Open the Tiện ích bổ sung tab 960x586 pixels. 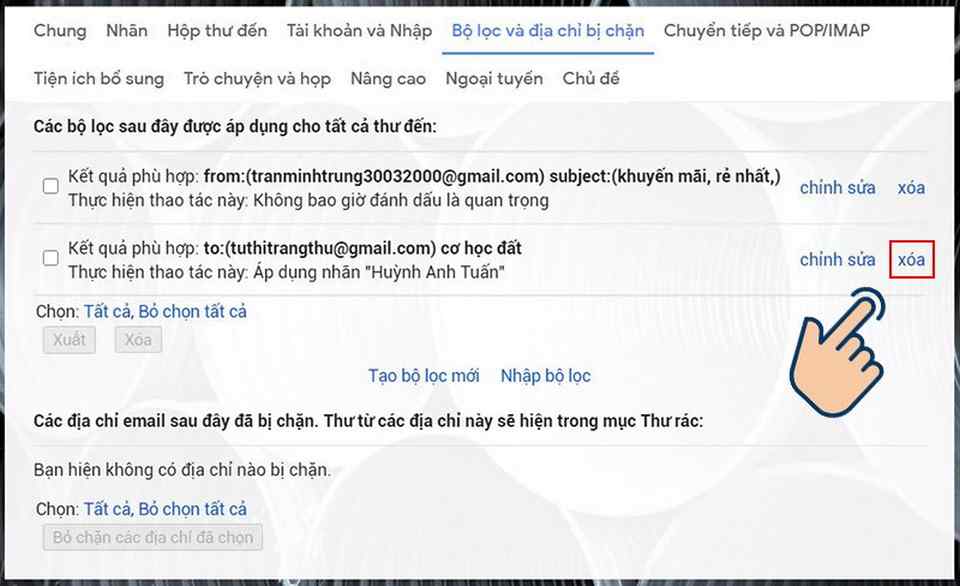coord(98,78)
